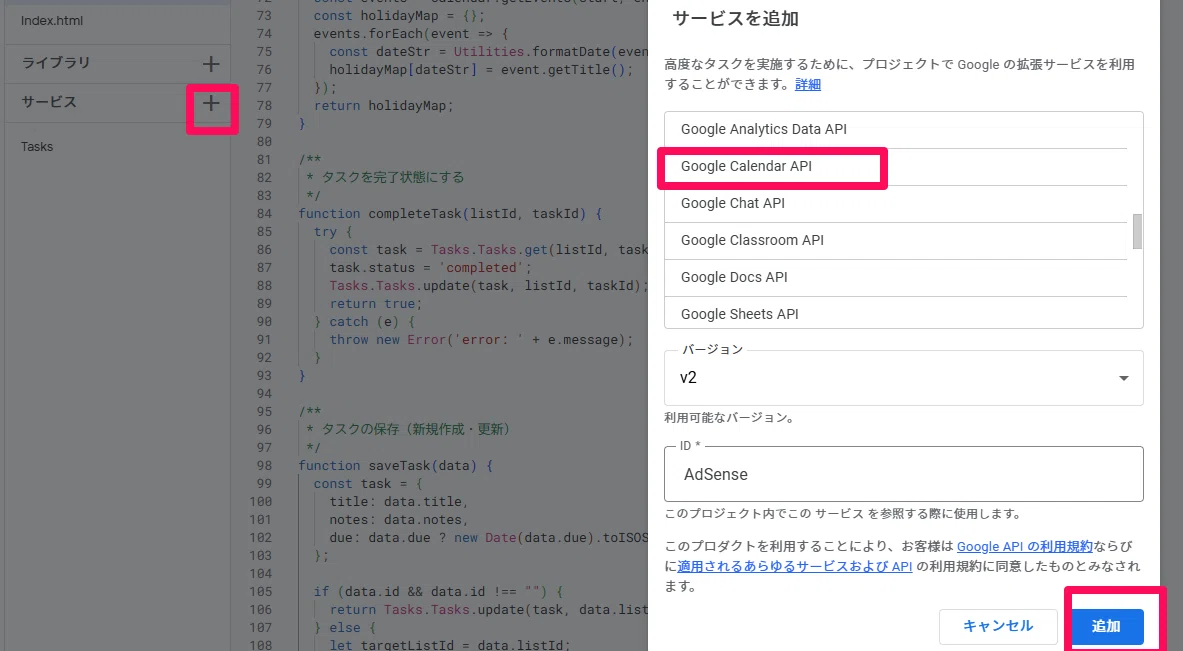Choose Google Chat API from list

[896, 204]
